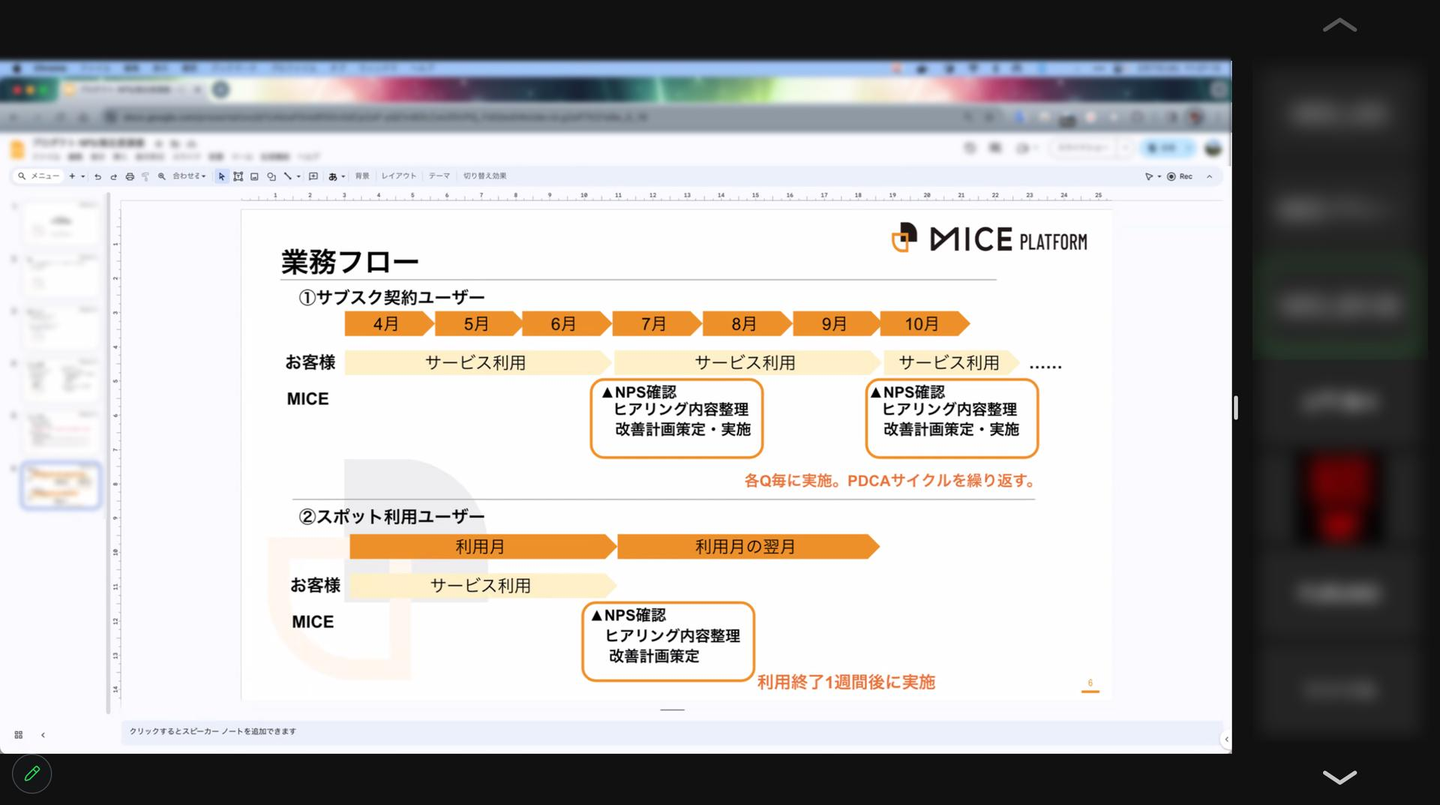Add a comment with toolbar icon

pos(313,176)
